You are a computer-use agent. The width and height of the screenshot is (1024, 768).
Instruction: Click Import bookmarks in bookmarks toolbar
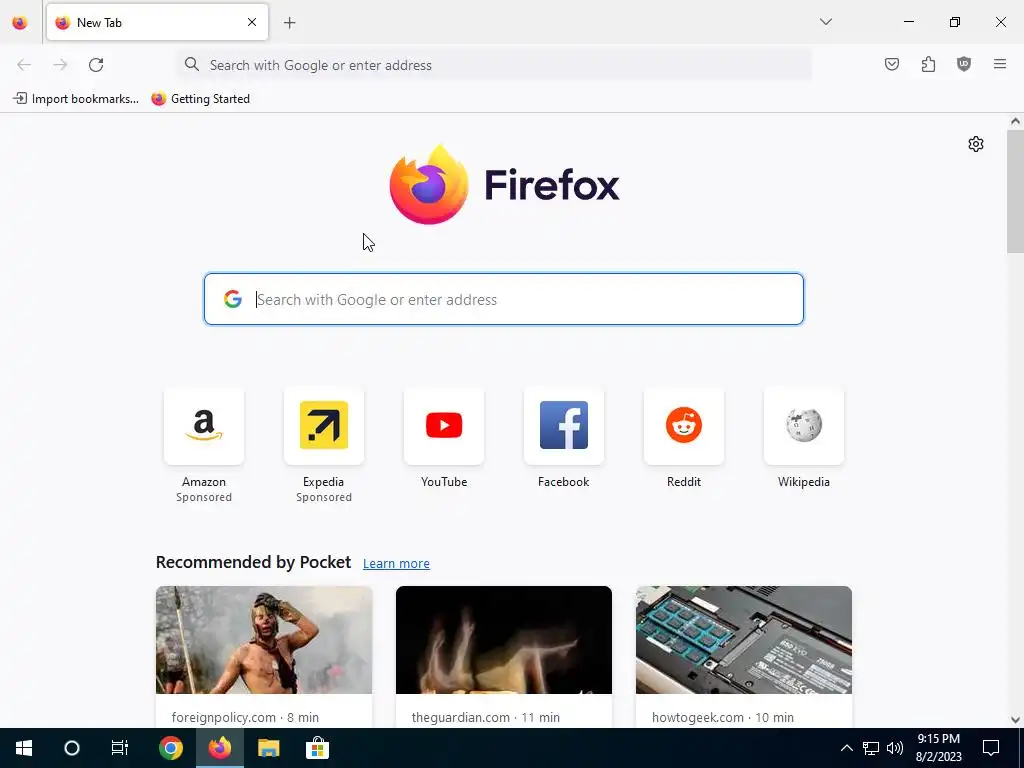click(76, 99)
